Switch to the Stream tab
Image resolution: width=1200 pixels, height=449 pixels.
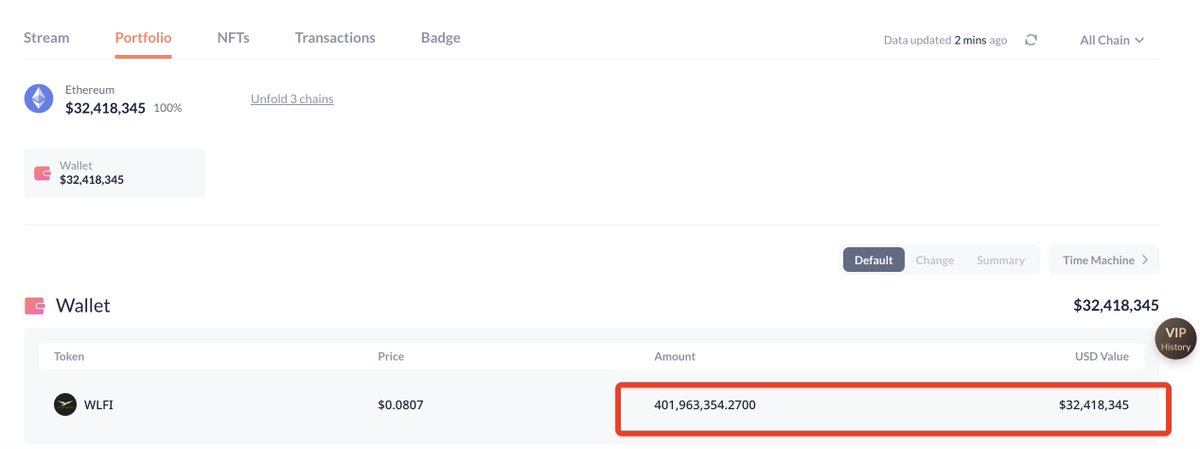click(47, 38)
